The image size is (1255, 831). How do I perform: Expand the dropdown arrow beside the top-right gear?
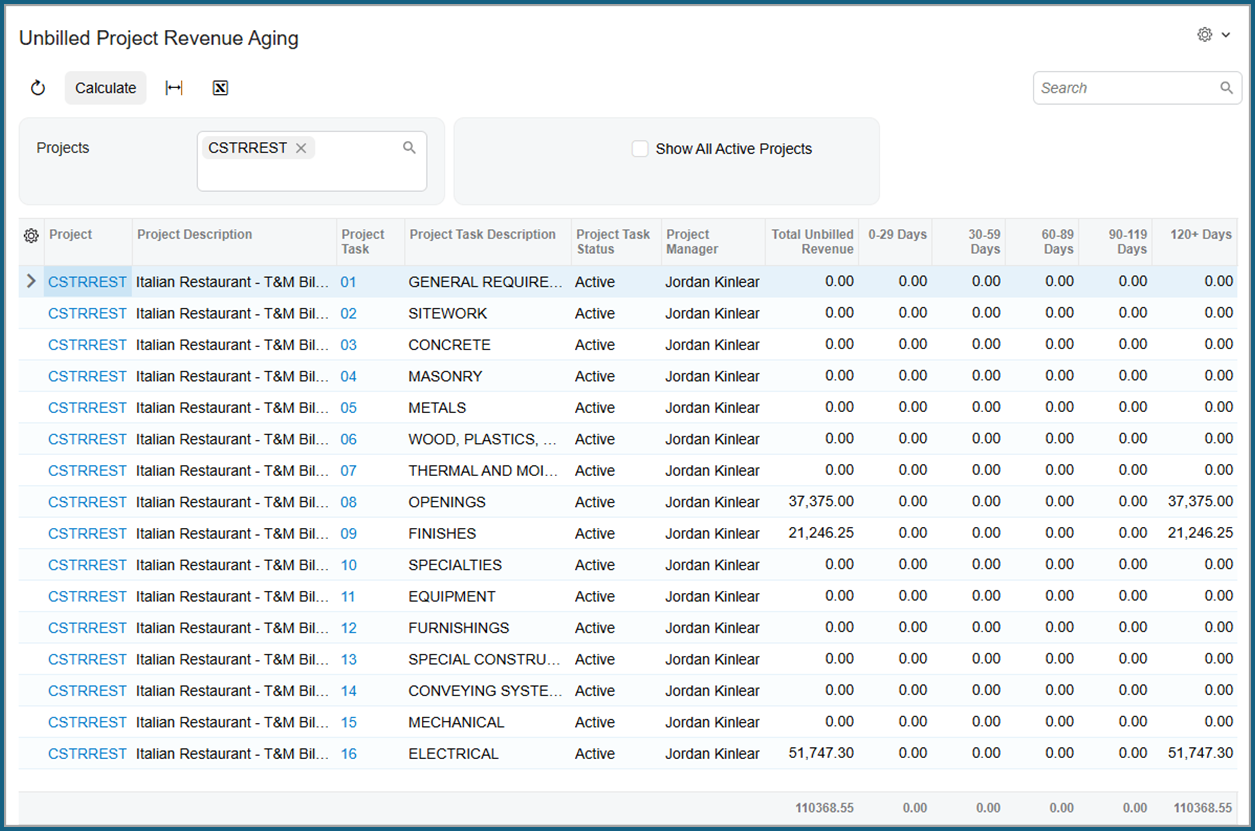pyautogui.click(x=1226, y=35)
